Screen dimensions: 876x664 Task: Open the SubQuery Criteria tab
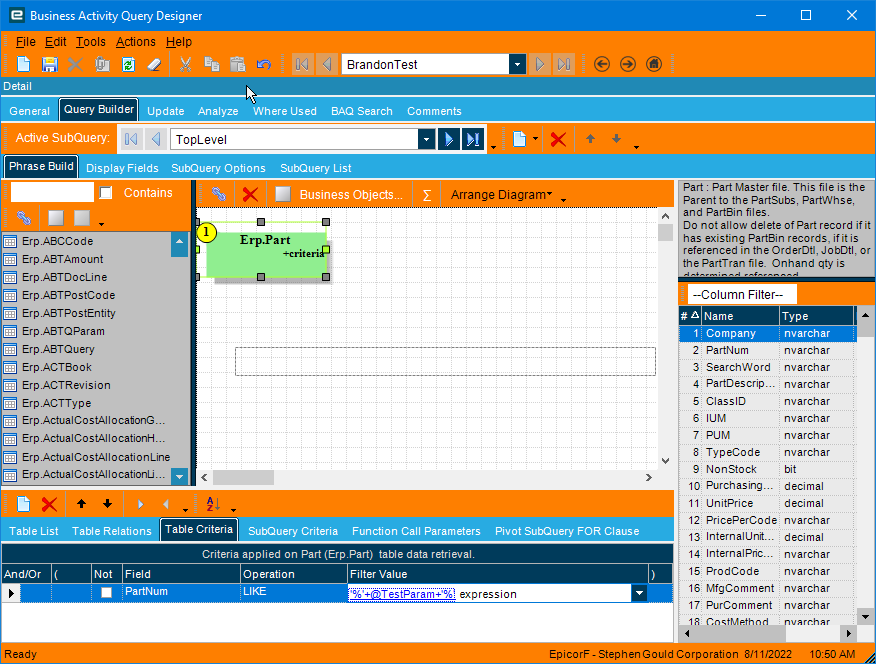(293, 531)
